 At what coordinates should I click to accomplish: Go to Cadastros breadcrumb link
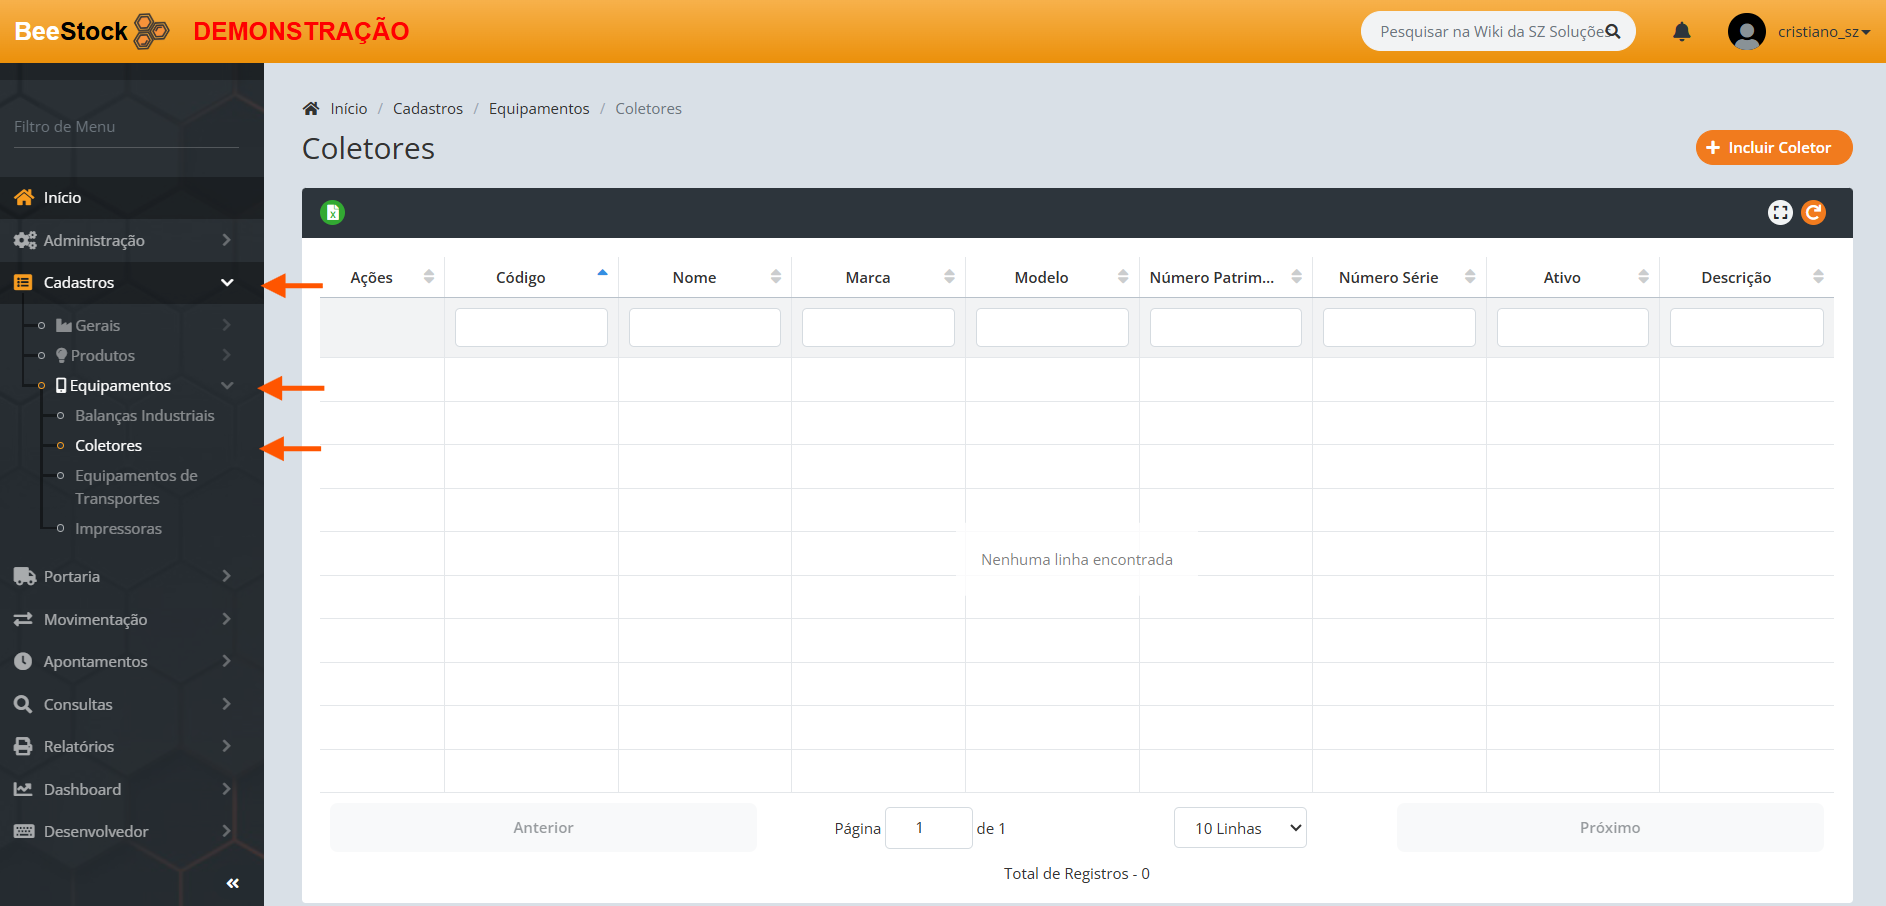pyautogui.click(x=427, y=109)
